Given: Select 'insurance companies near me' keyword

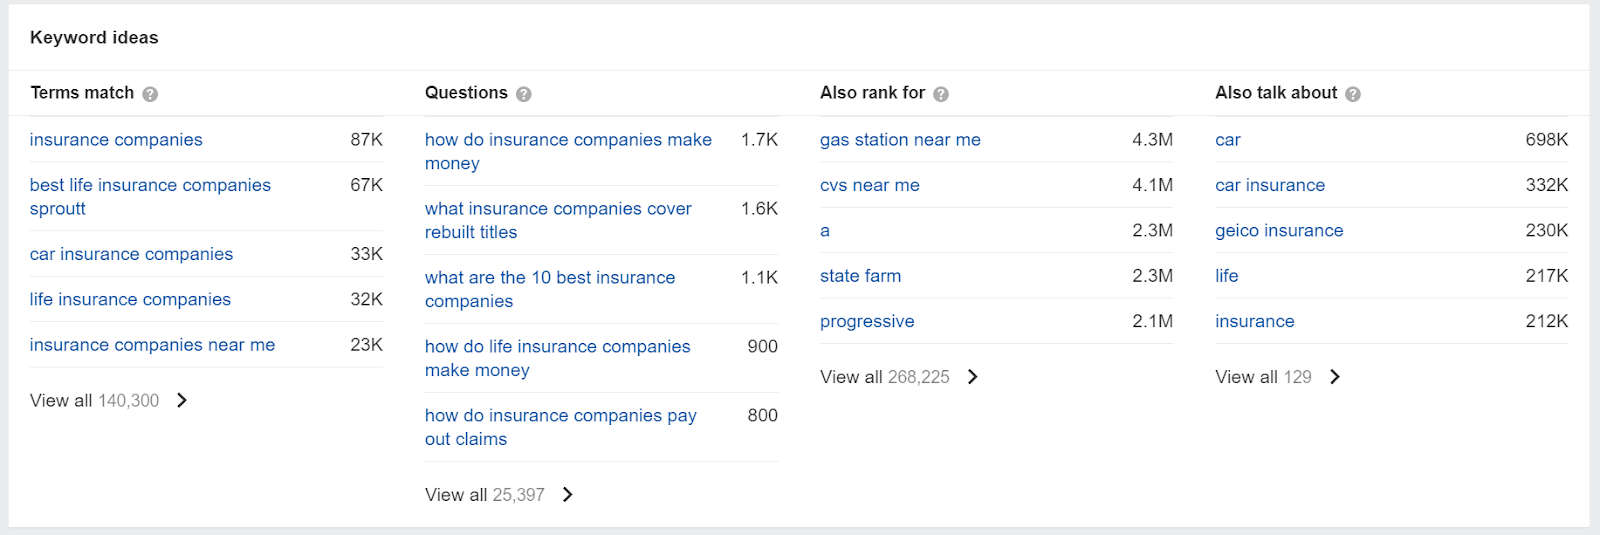Looking at the screenshot, I should (152, 345).
